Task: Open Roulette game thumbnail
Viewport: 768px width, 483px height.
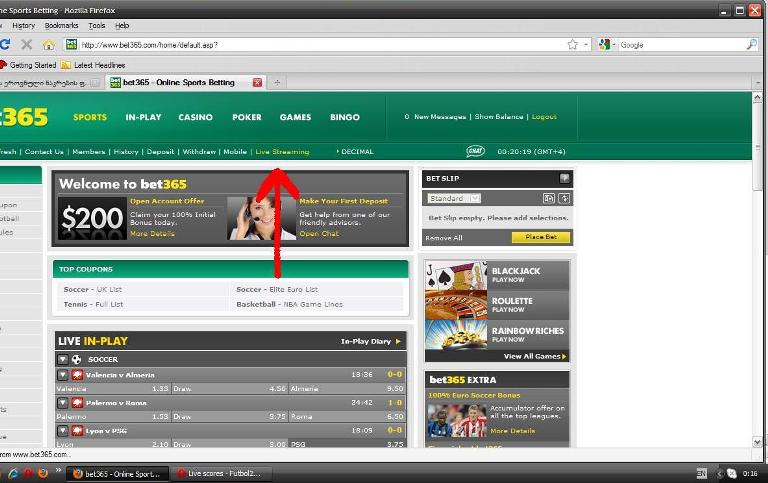Action: pos(456,305)
